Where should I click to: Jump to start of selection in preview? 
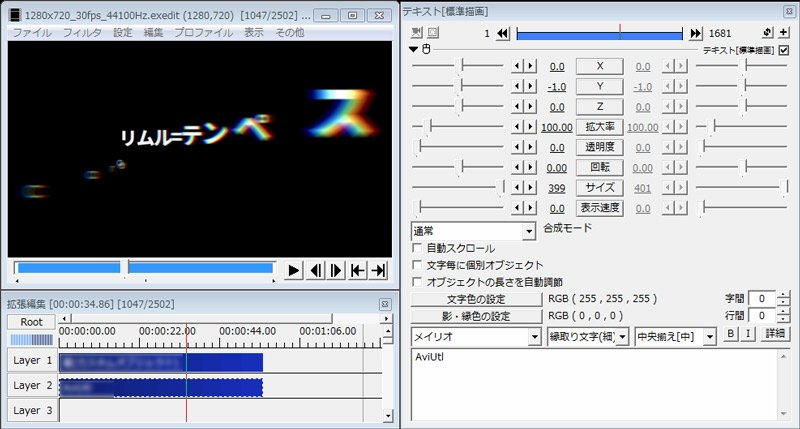click(357, 270)
